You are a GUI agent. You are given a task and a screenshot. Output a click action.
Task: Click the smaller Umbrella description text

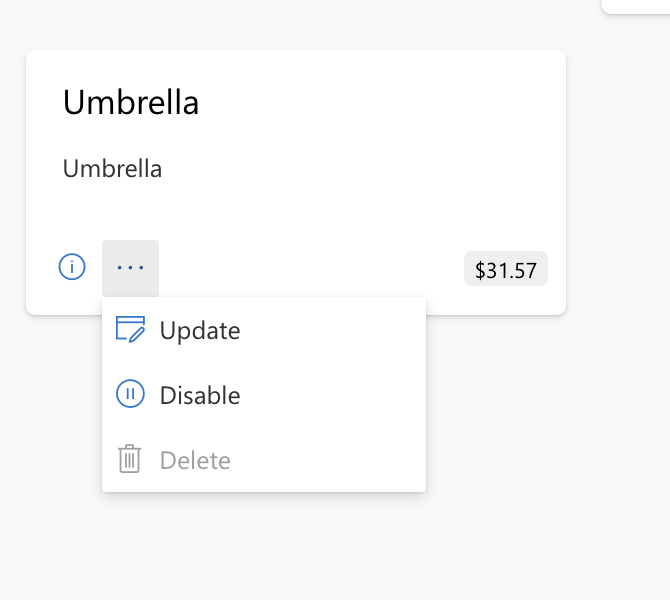coord(112,168)
